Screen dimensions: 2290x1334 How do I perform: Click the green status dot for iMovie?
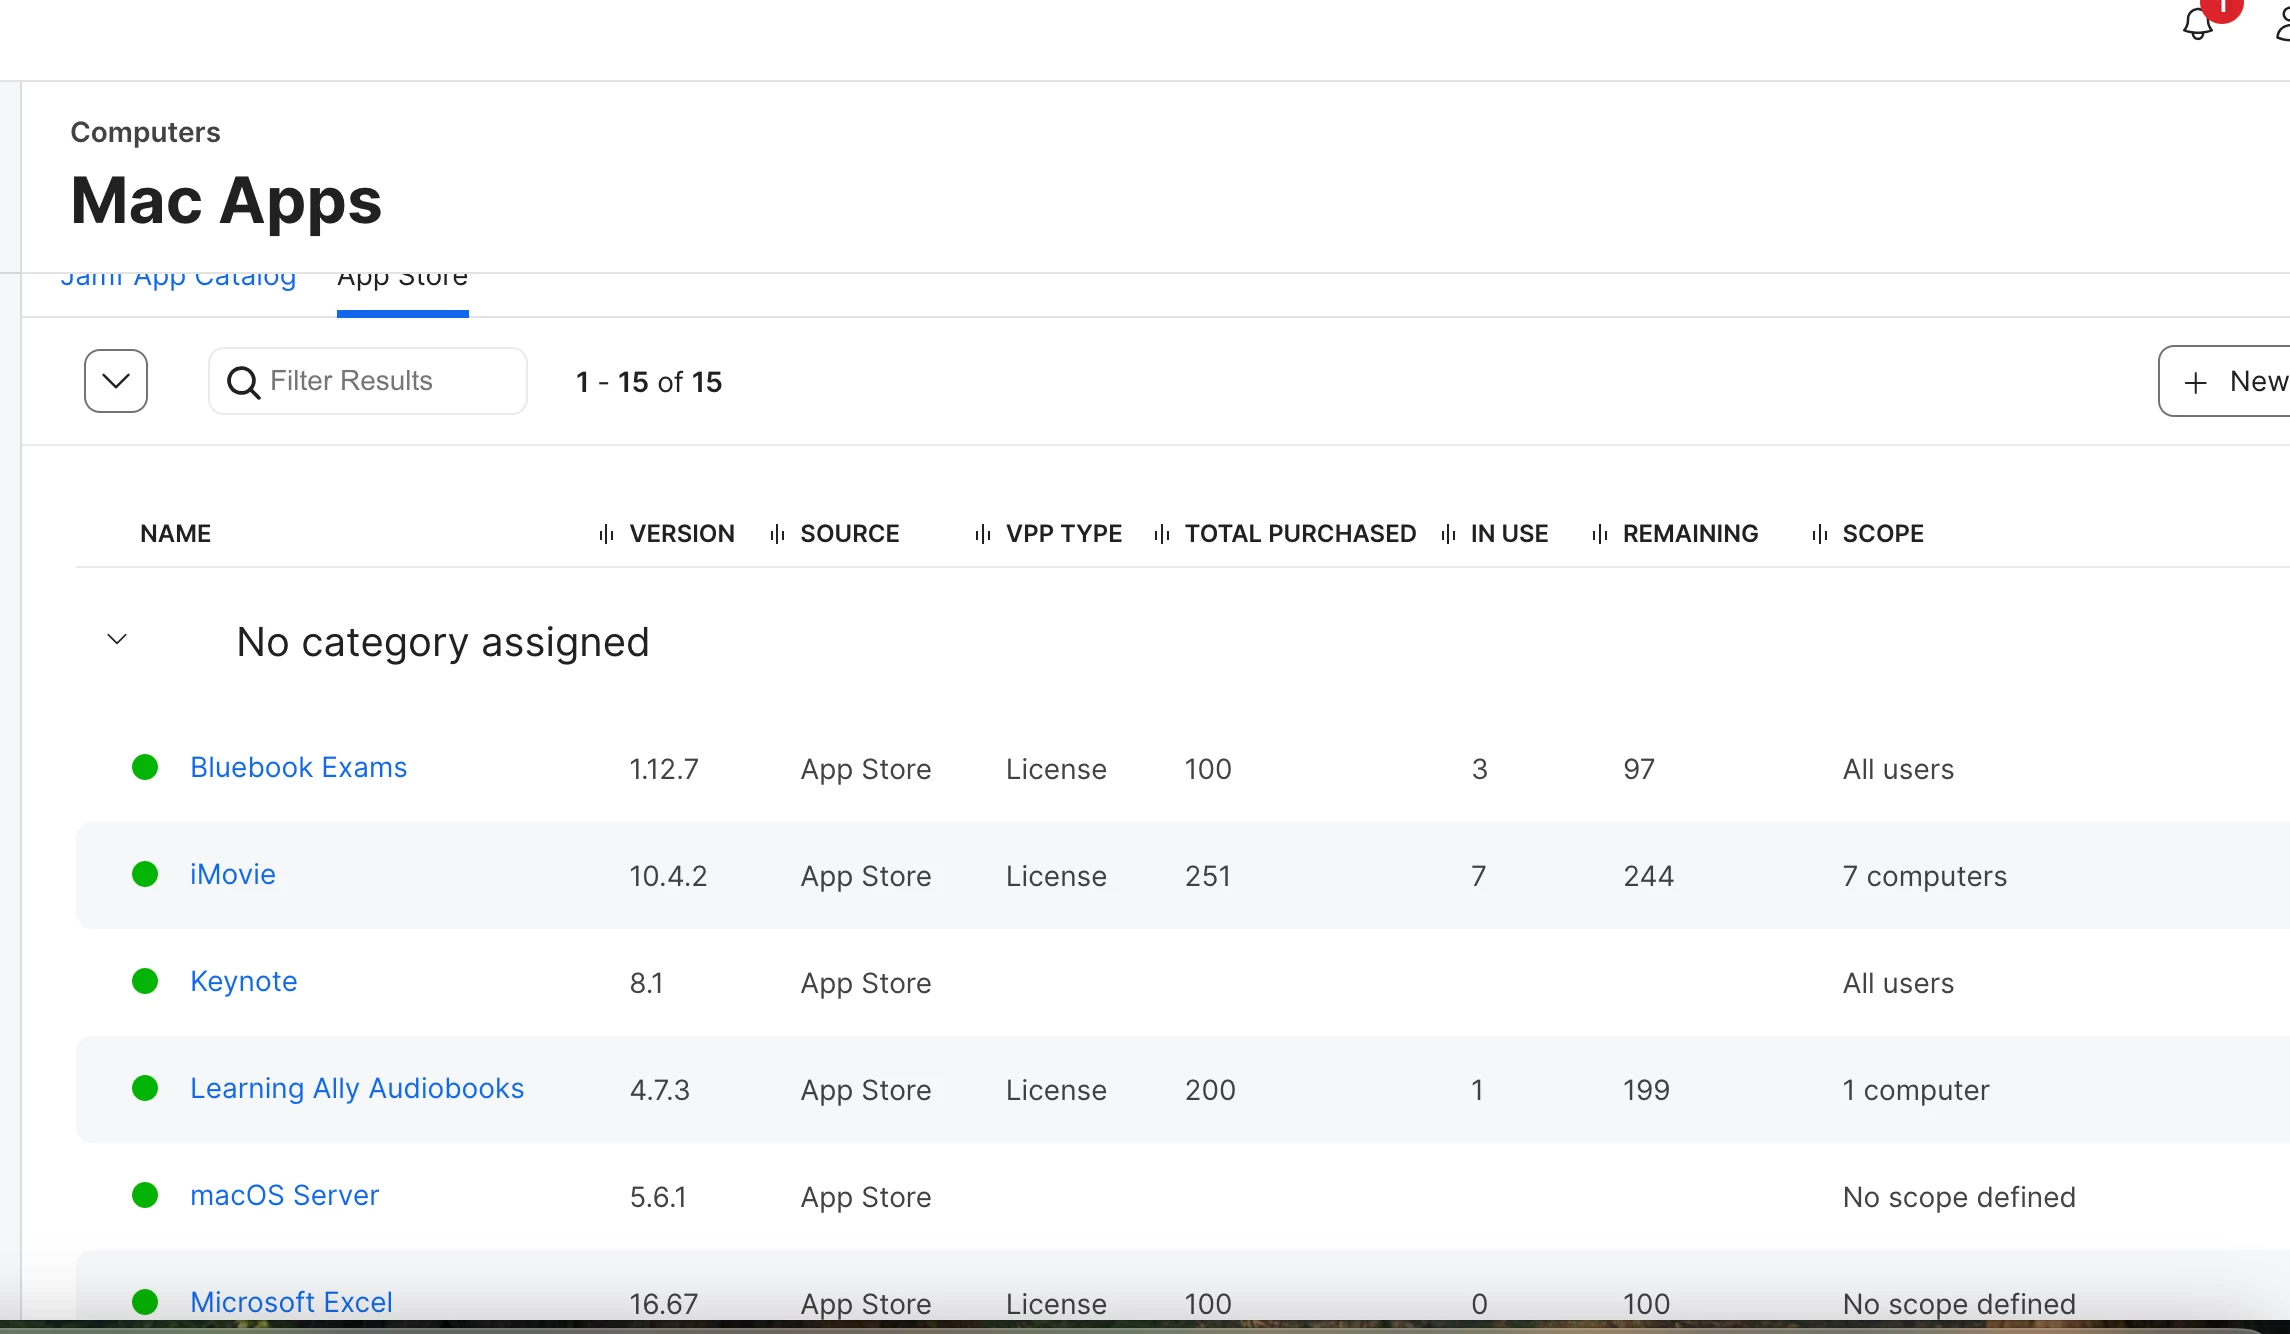tap(145, 874)
